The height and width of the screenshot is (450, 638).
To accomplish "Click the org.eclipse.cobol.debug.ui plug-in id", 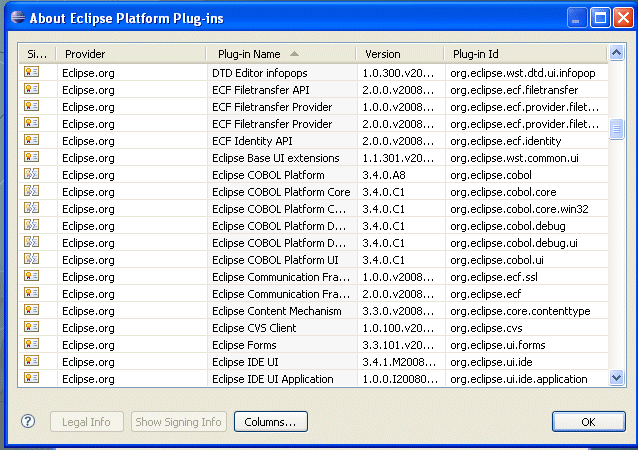I will tap(513, 243).
